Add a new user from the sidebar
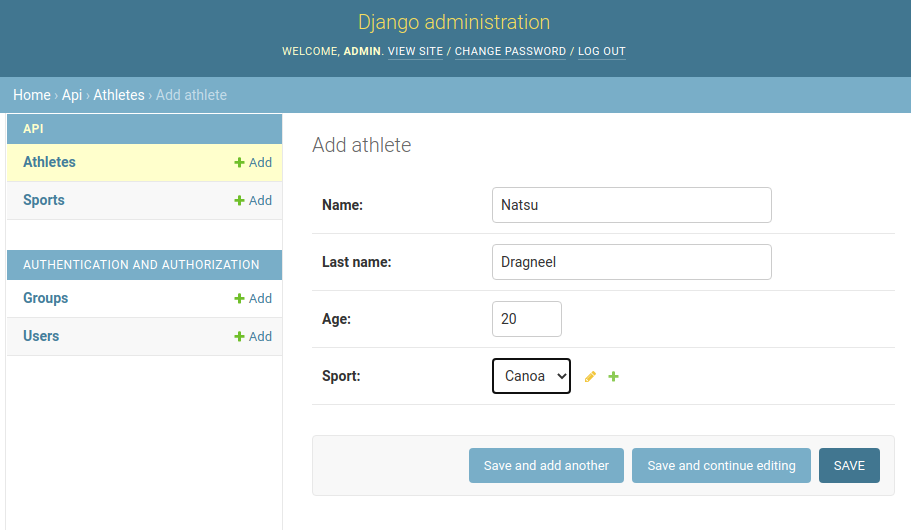The height and width of the screenshot is (530, 911). (x=253, y=336)
